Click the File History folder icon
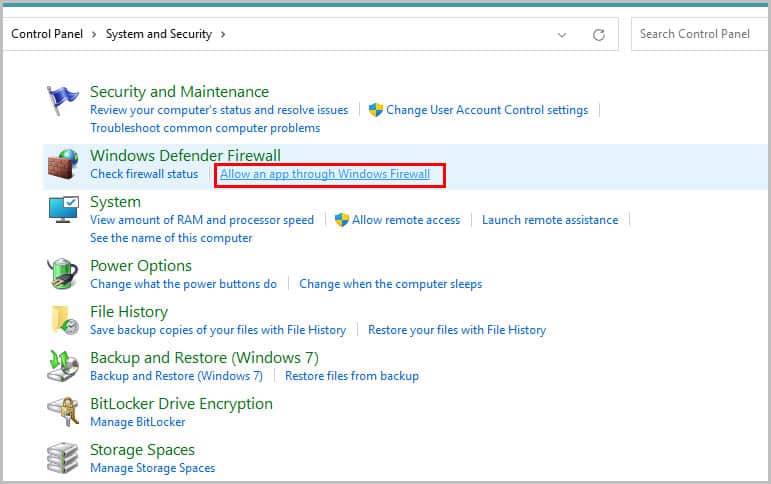The width and height of the screenshot is (771, 484). point(65,320)
